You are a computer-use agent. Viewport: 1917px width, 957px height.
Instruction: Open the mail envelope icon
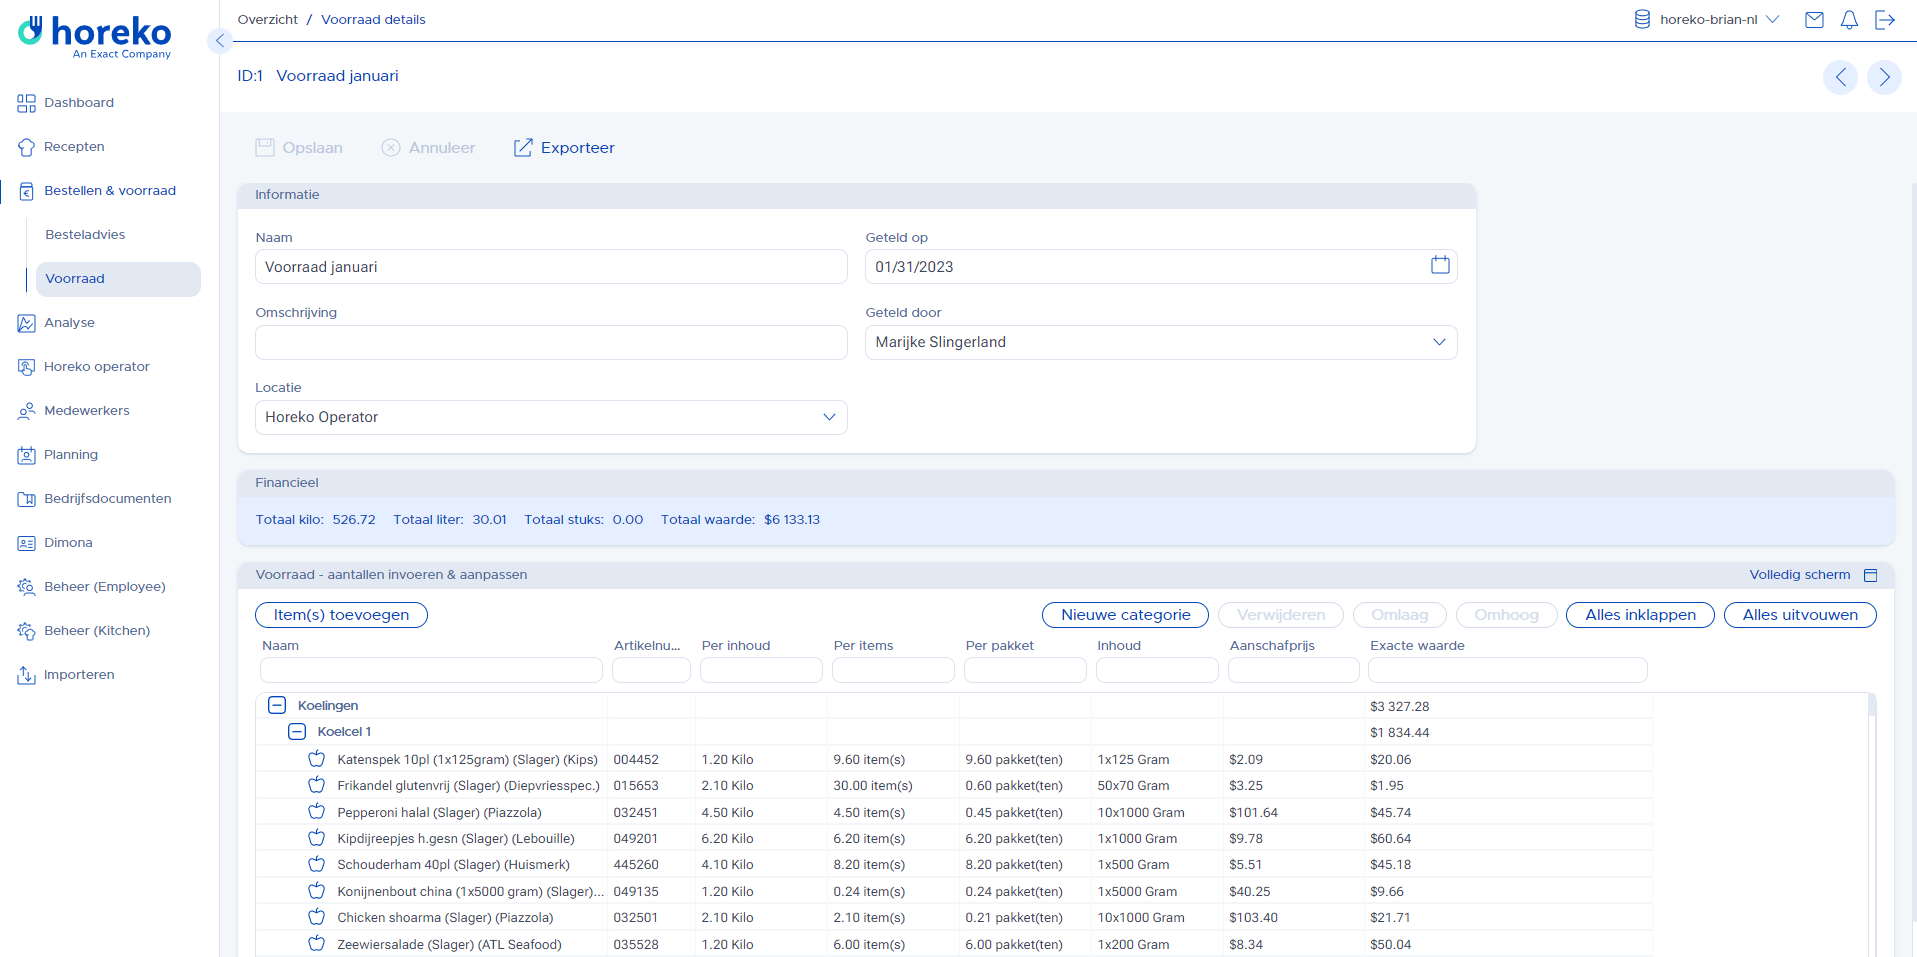point(1813,20)
